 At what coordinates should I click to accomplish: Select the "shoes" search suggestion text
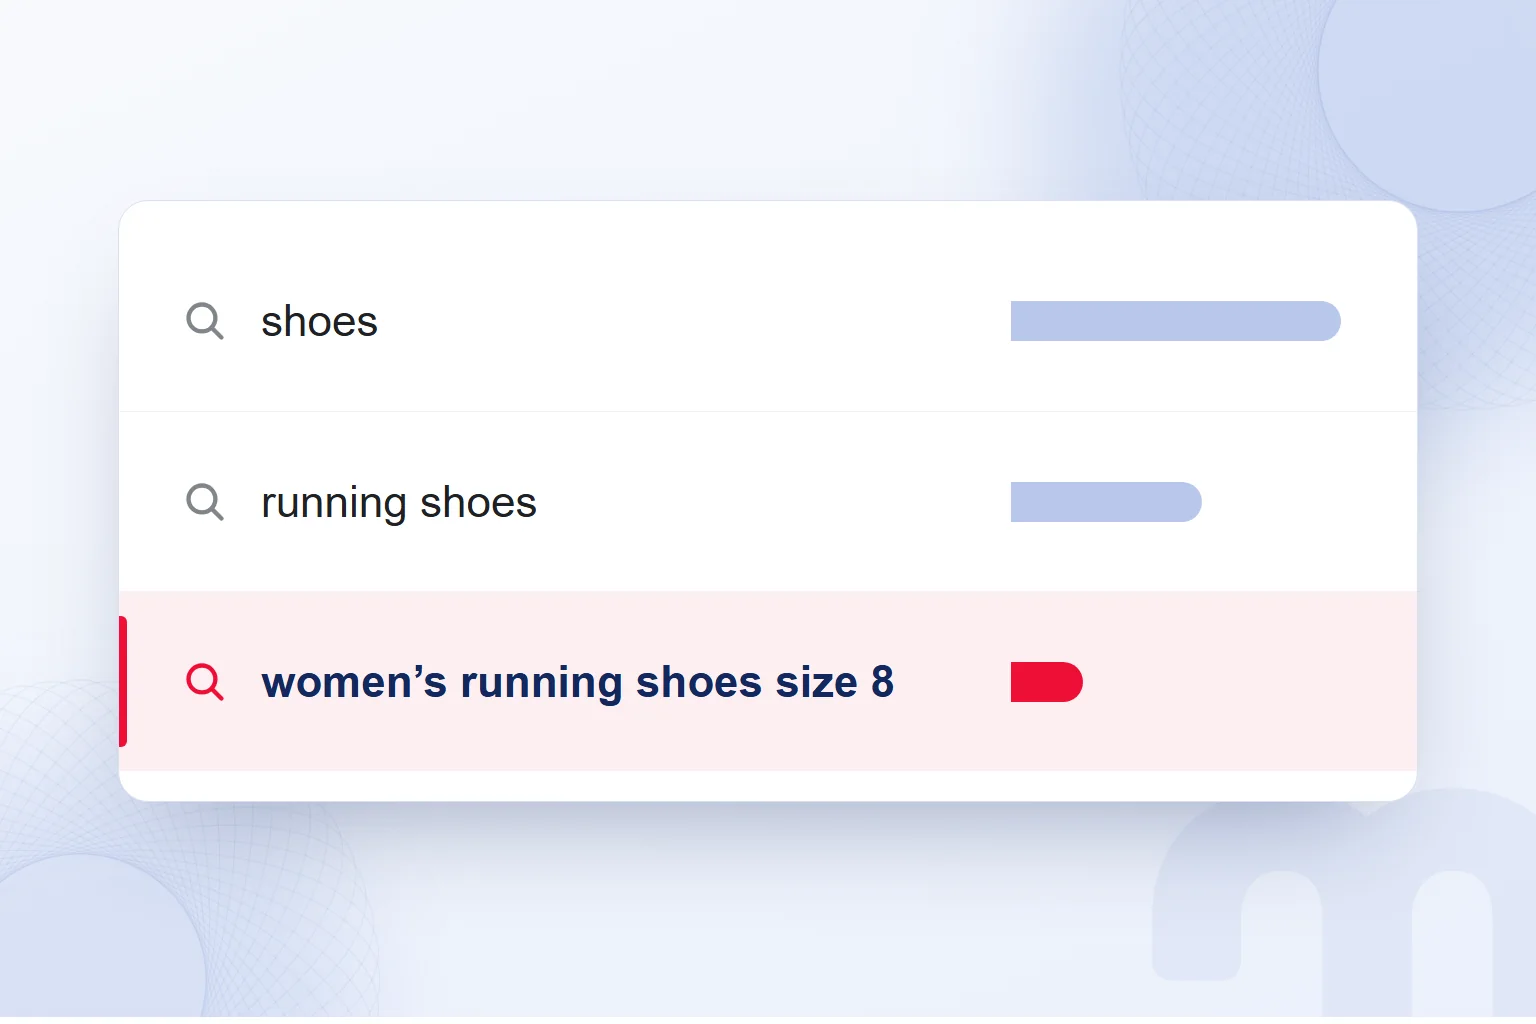pos(319,322)
